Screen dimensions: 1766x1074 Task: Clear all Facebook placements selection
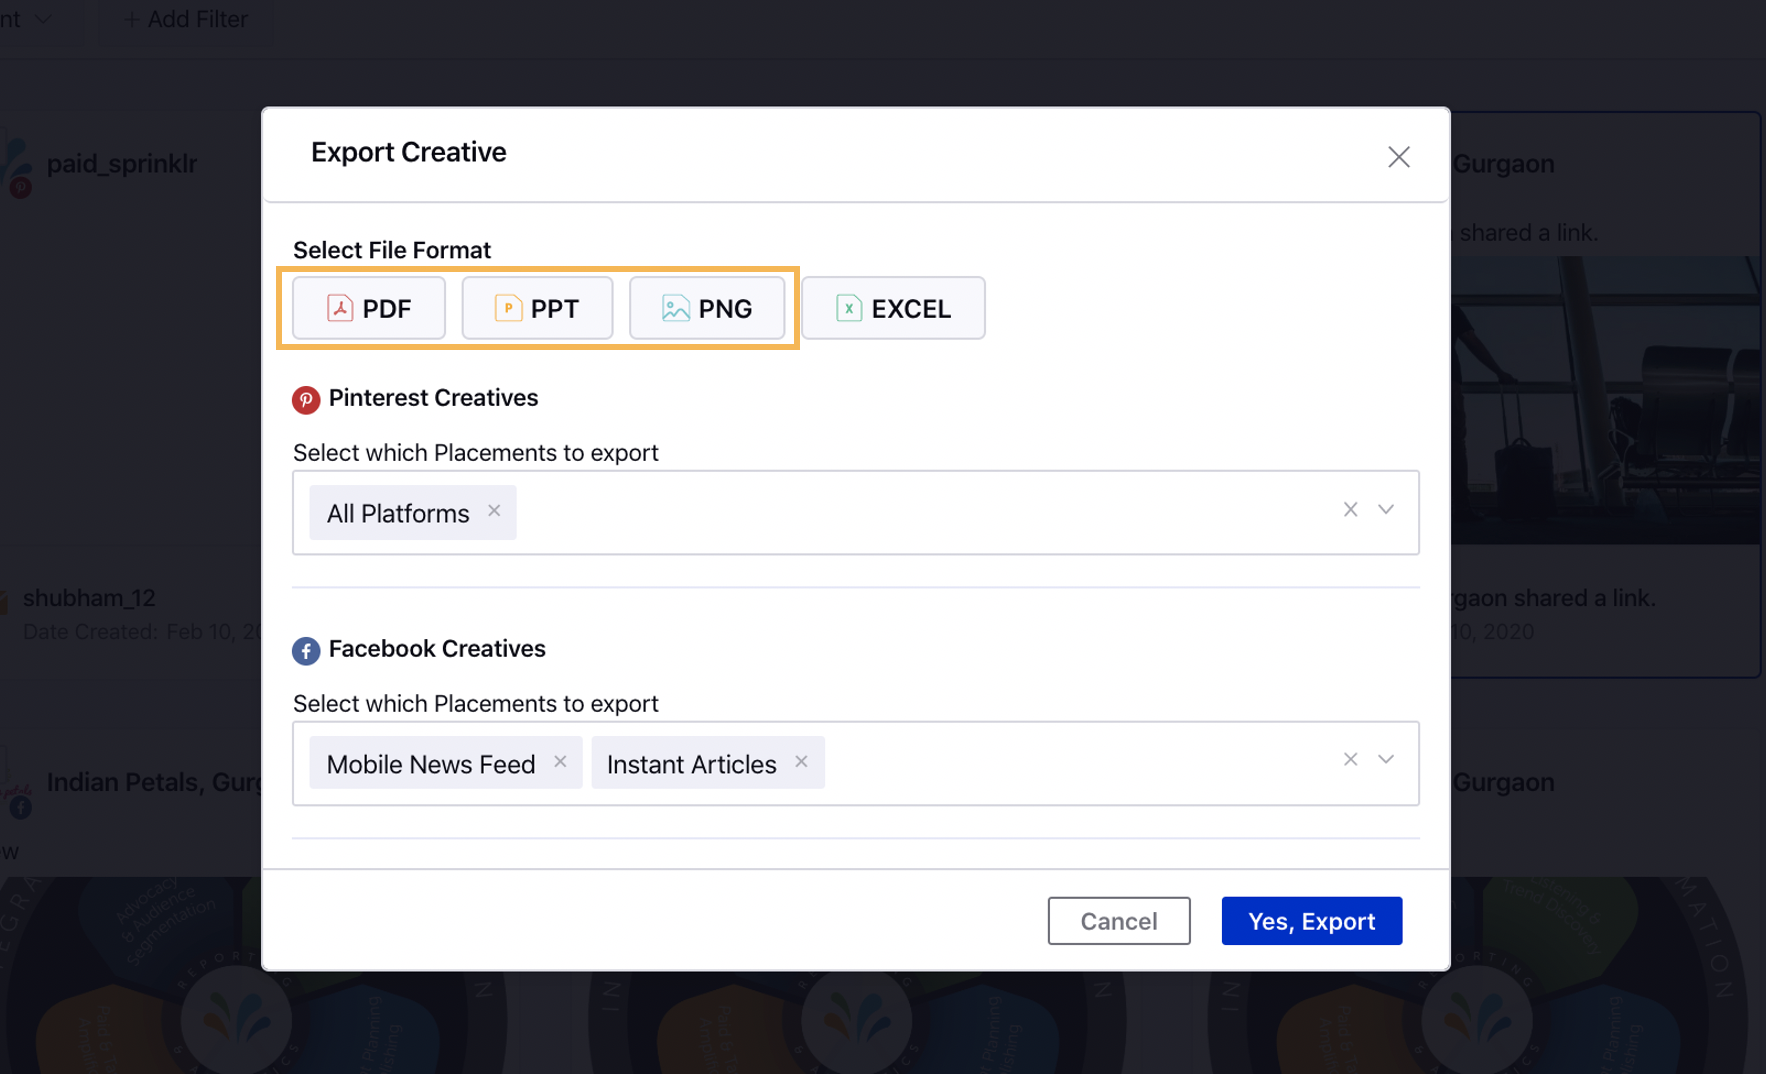[1350, 760]
